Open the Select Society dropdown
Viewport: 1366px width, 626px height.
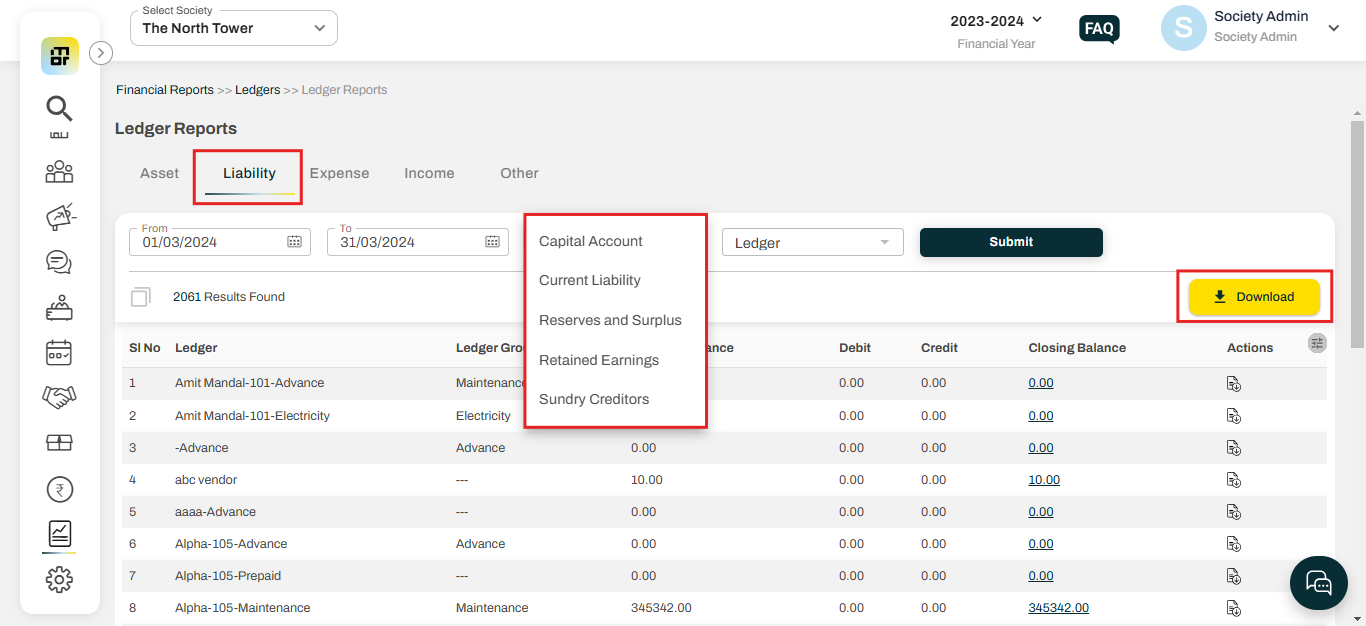coord(233,28)
